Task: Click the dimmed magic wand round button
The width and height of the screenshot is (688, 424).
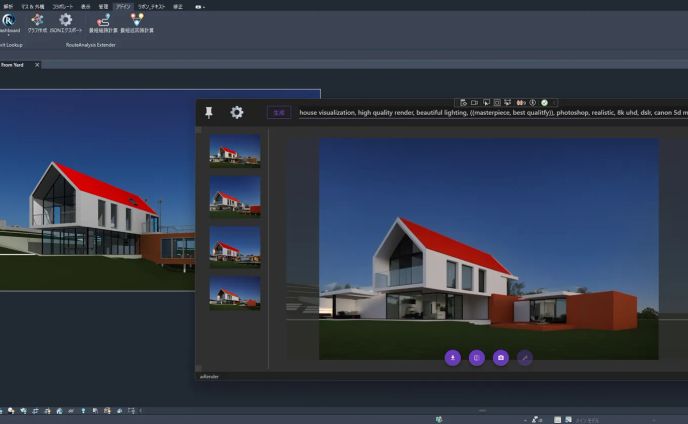Action: (525, 358)
